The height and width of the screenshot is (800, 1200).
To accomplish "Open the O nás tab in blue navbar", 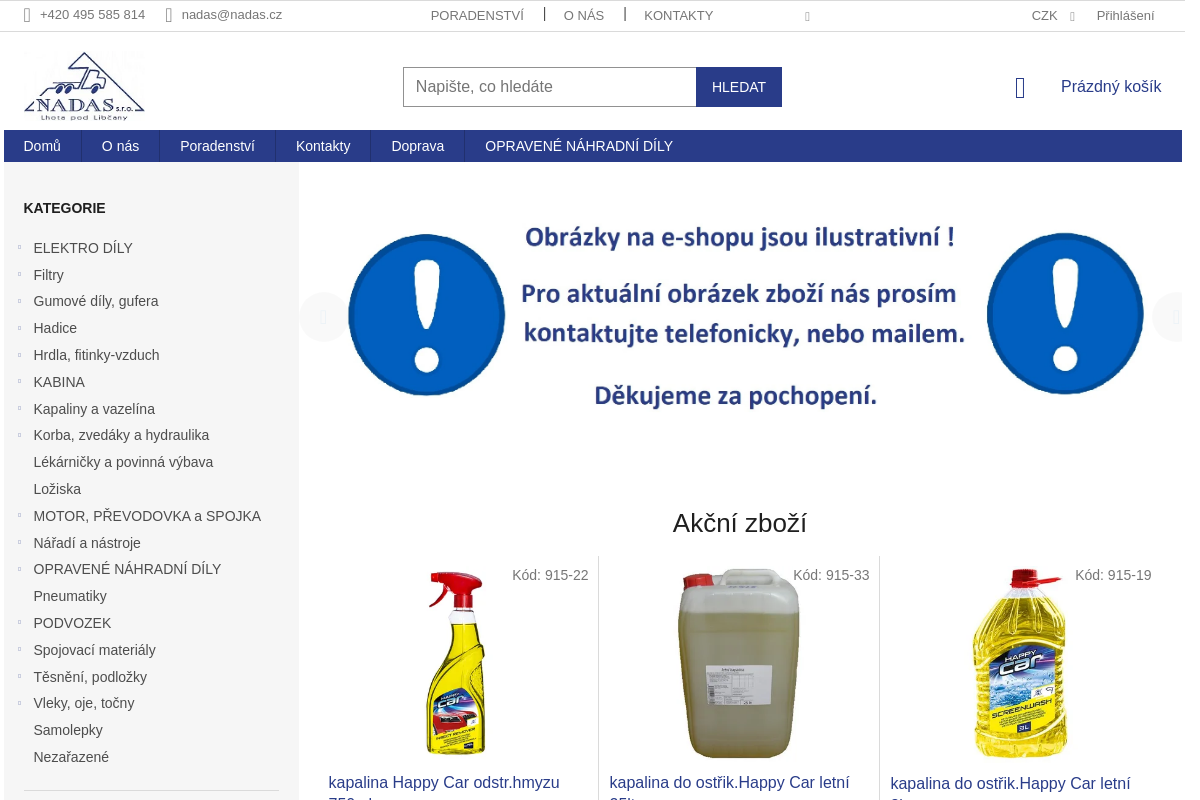I will click(x=120, y=146).
